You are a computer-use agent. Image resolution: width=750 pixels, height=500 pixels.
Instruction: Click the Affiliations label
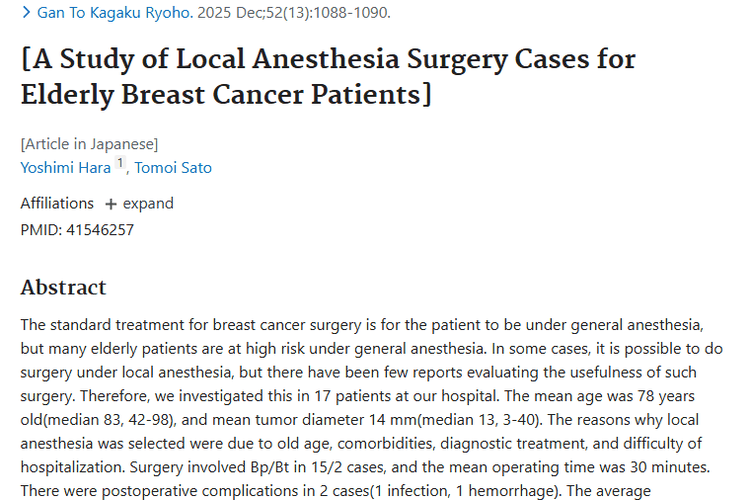(57, 203)
